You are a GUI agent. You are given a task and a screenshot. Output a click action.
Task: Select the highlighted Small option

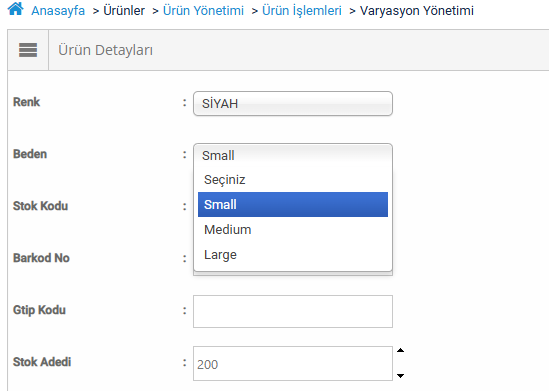click(293, 204)
